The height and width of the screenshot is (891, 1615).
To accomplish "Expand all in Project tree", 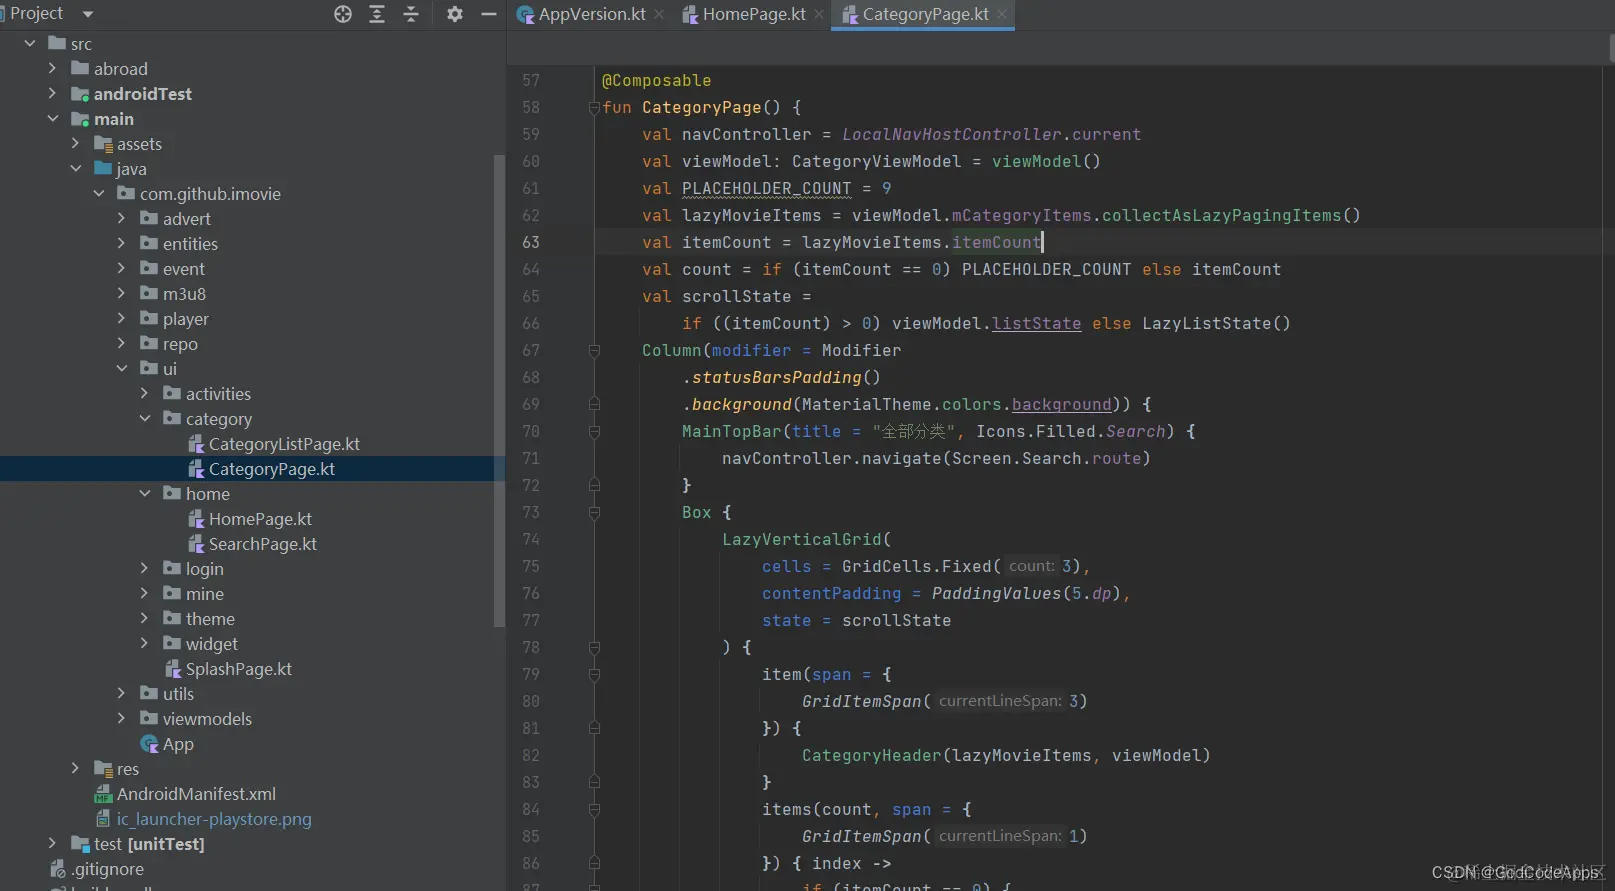I will tap(377, 14).
